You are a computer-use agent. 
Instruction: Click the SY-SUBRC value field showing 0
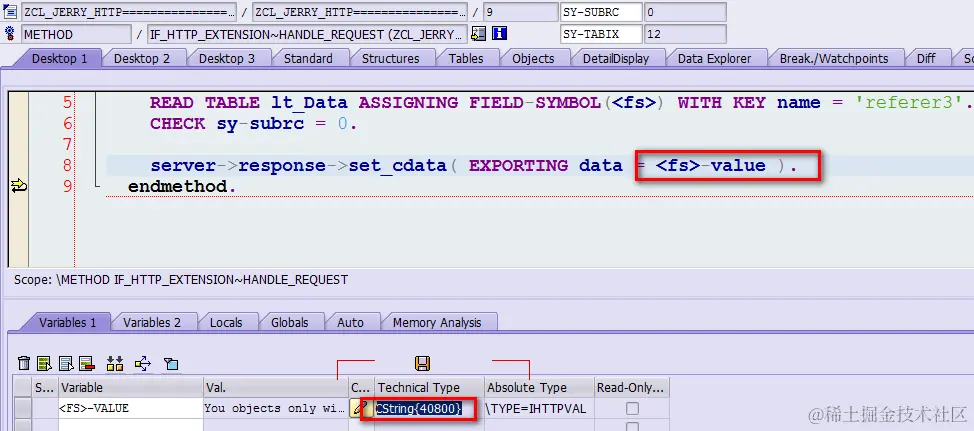[685, 11]
